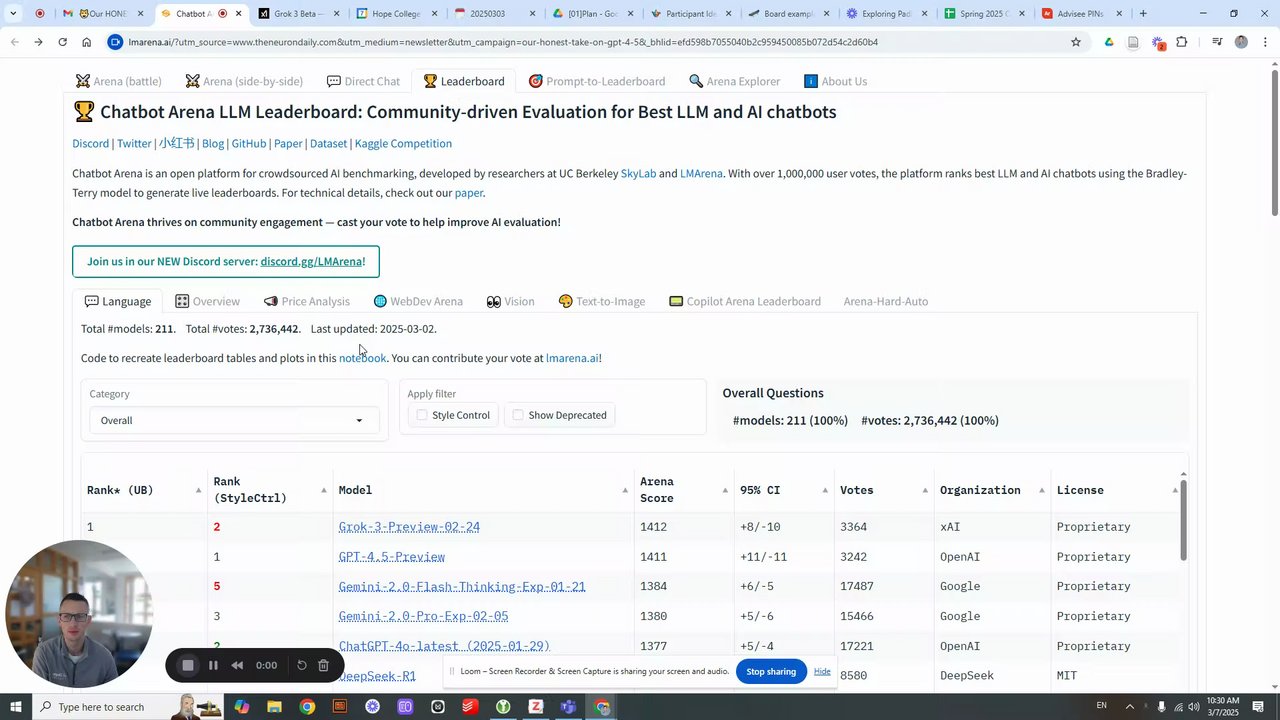Image resolution: width=1280 pixels, height=720 pixels.
Task: Sort by Rank (StyleCtrl) column arrows
Action: pos(323,490)
